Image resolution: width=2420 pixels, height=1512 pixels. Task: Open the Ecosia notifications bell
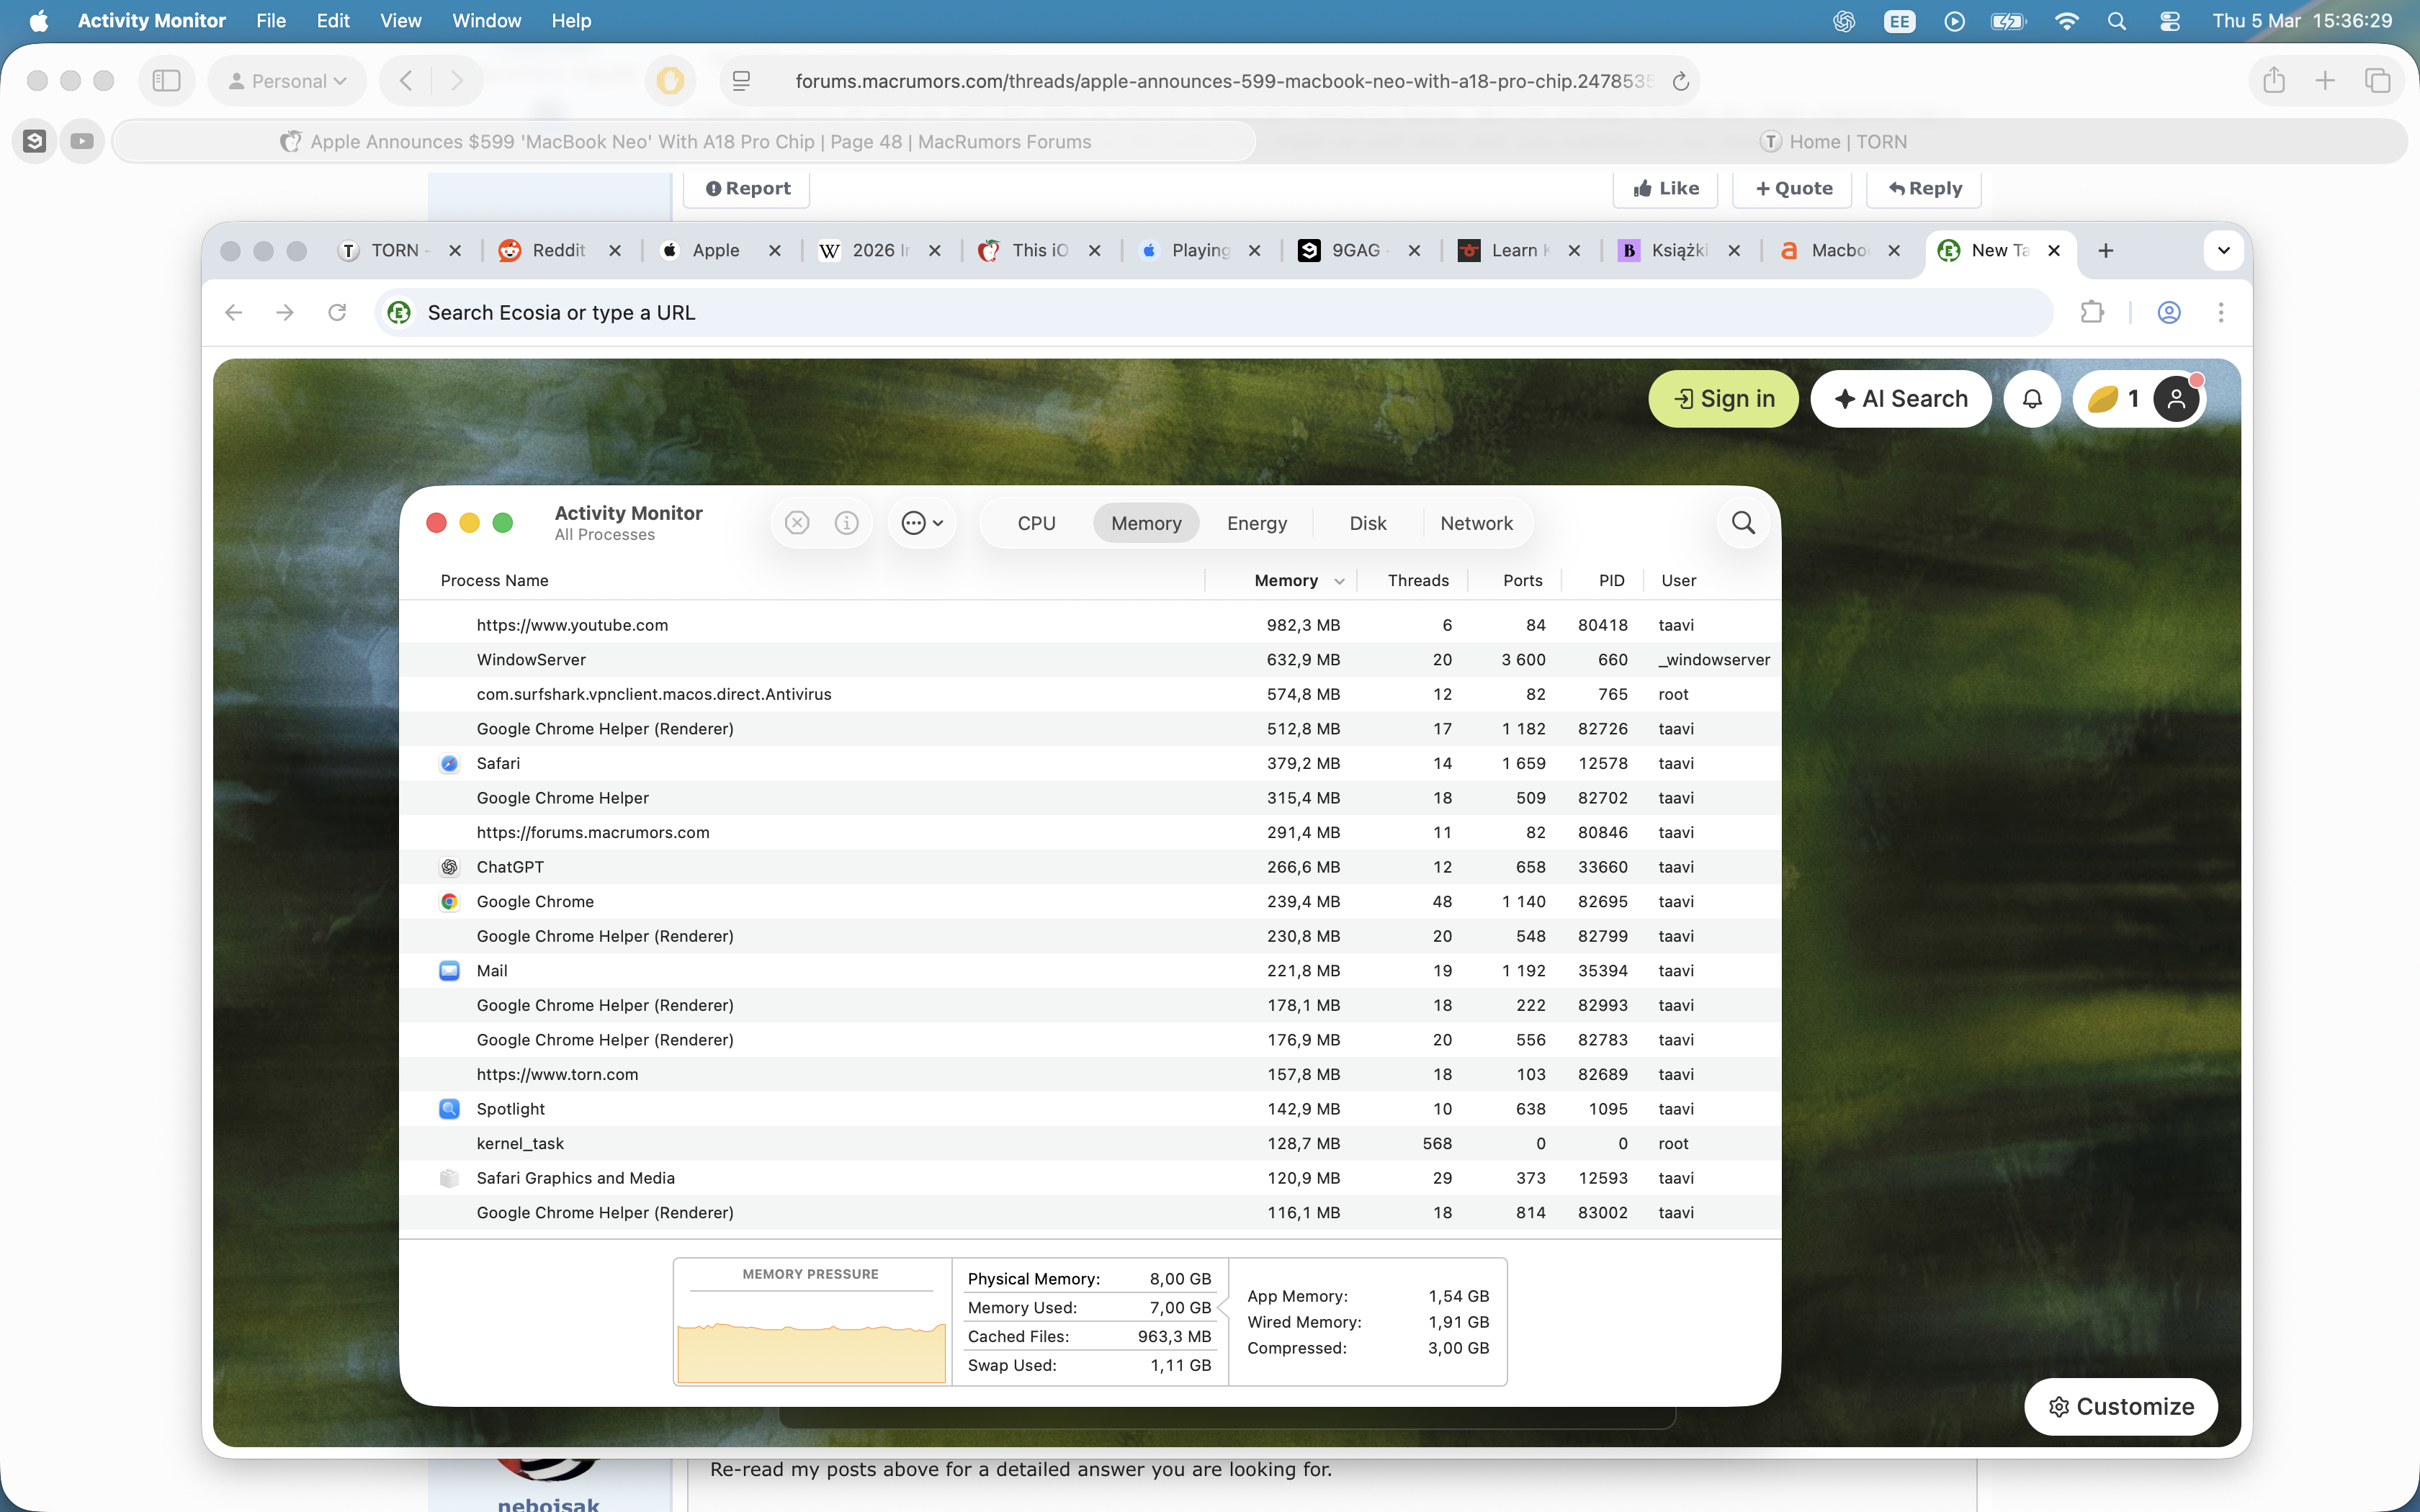pyautogui.click(x=2032, y=399)
